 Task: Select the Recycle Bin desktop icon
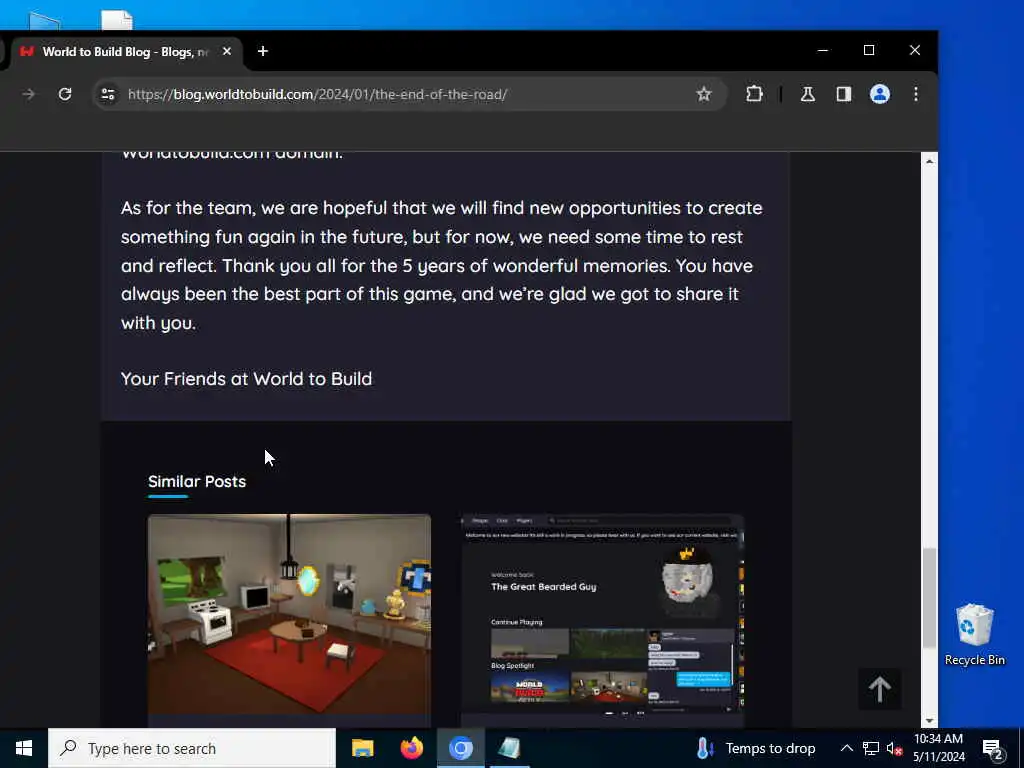(974, 634)
